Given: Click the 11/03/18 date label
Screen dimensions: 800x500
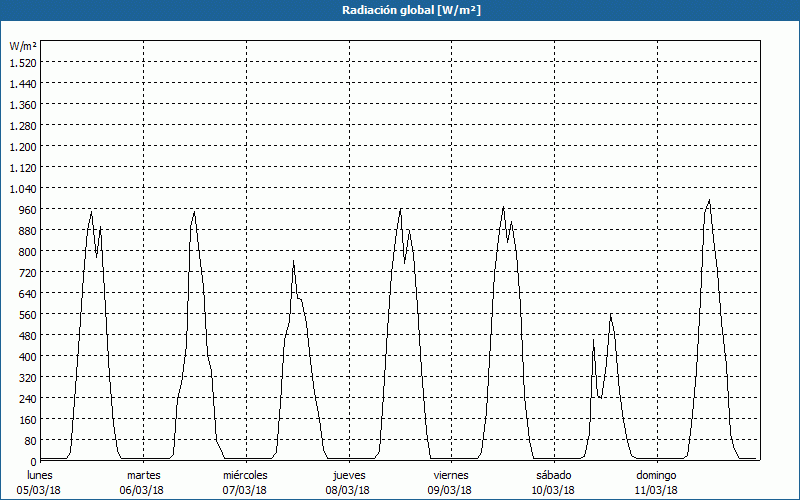Looking at the screenshot, I should click(x=656, y=490).
